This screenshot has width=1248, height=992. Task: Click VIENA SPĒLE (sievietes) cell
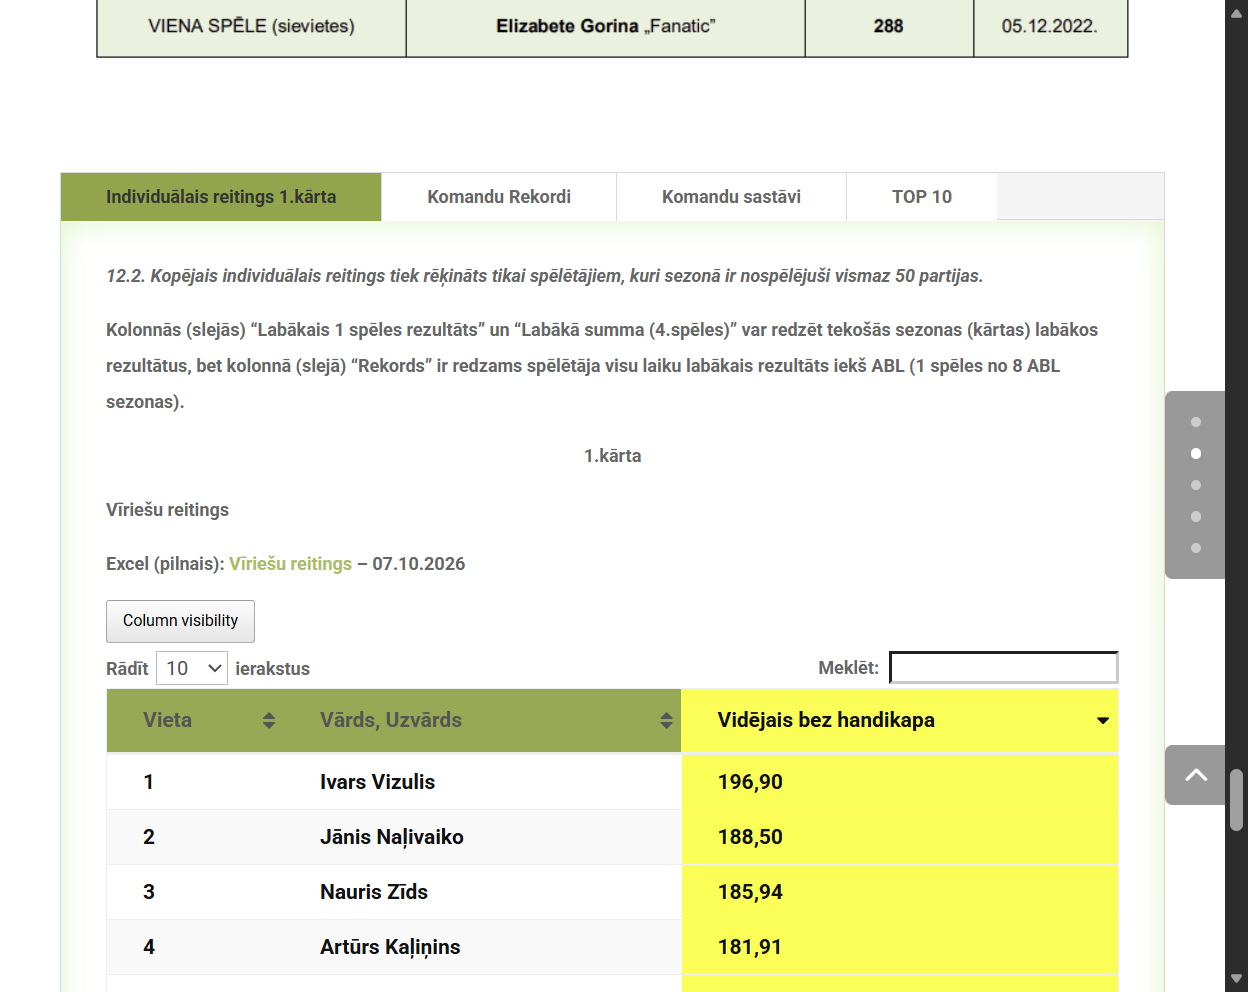251,27
